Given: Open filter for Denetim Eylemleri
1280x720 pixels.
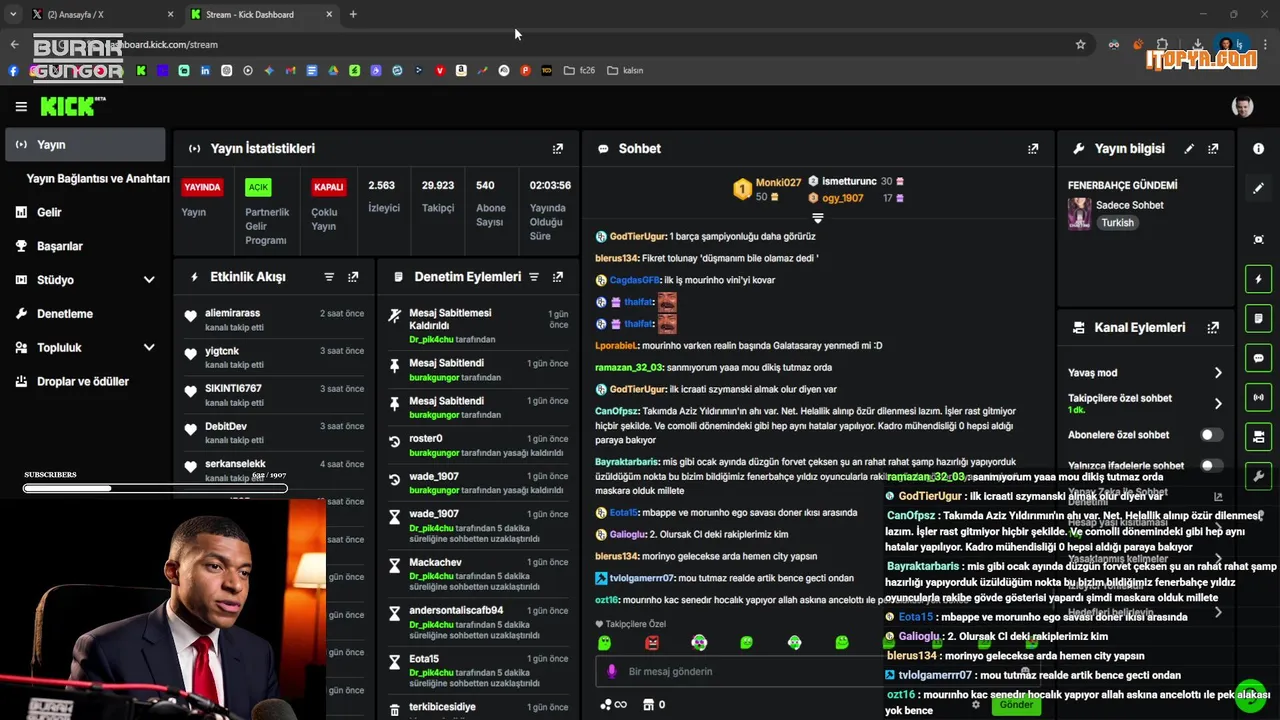Looking at the screenshot, I should [x=534, y=277].
